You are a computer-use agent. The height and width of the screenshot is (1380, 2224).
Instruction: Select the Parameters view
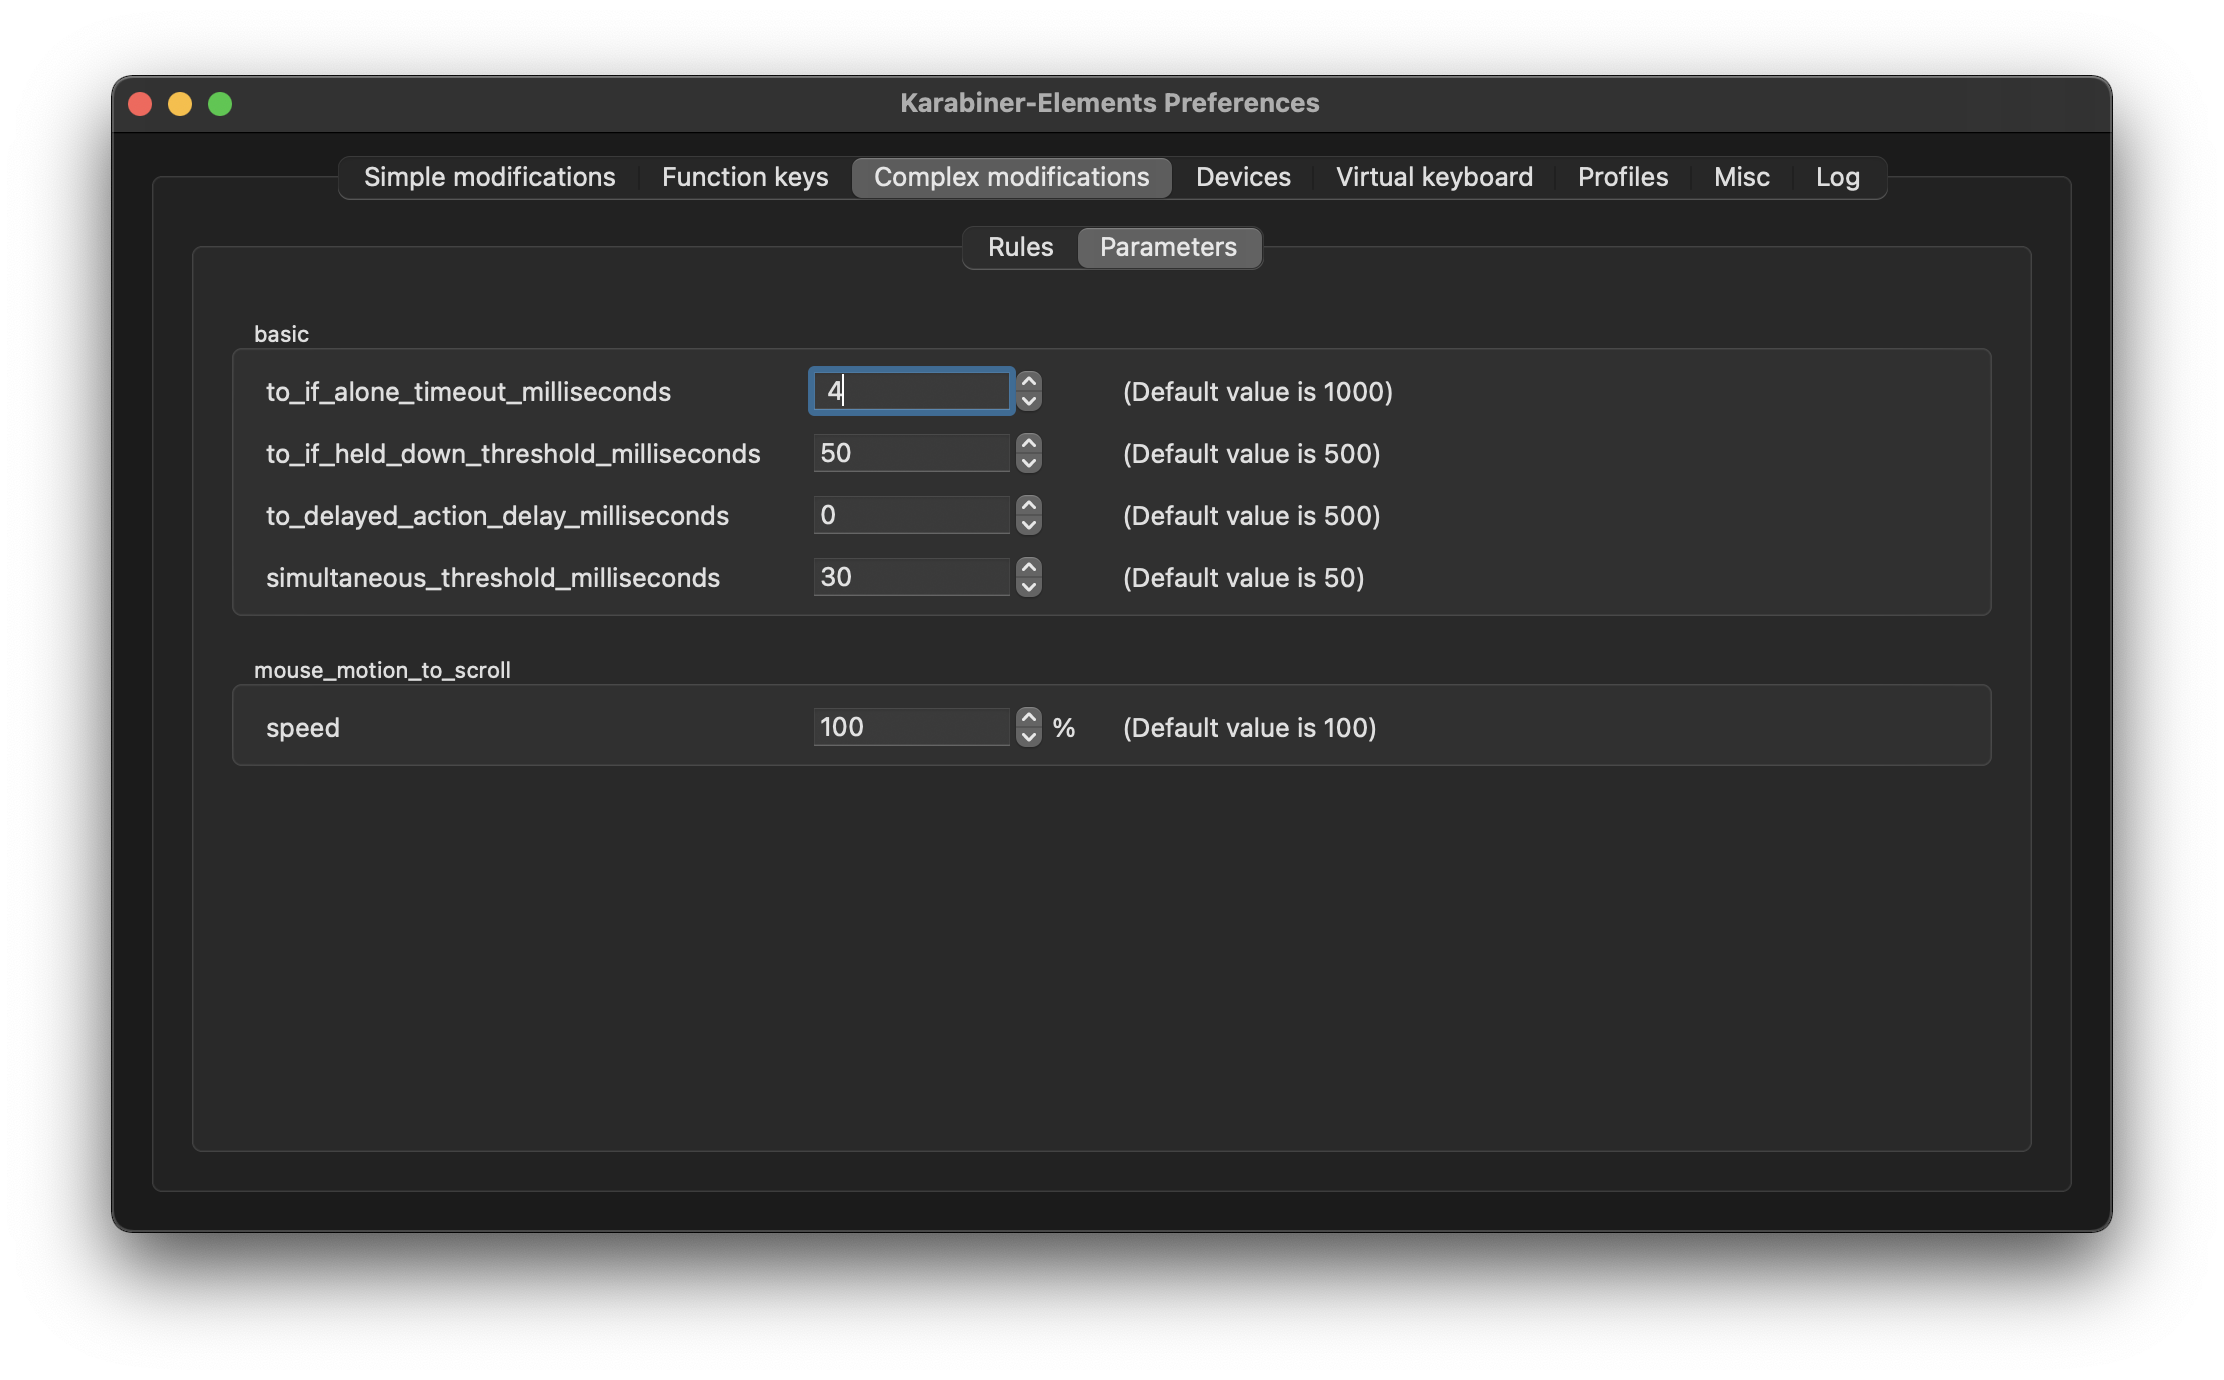pos(1168,247)
